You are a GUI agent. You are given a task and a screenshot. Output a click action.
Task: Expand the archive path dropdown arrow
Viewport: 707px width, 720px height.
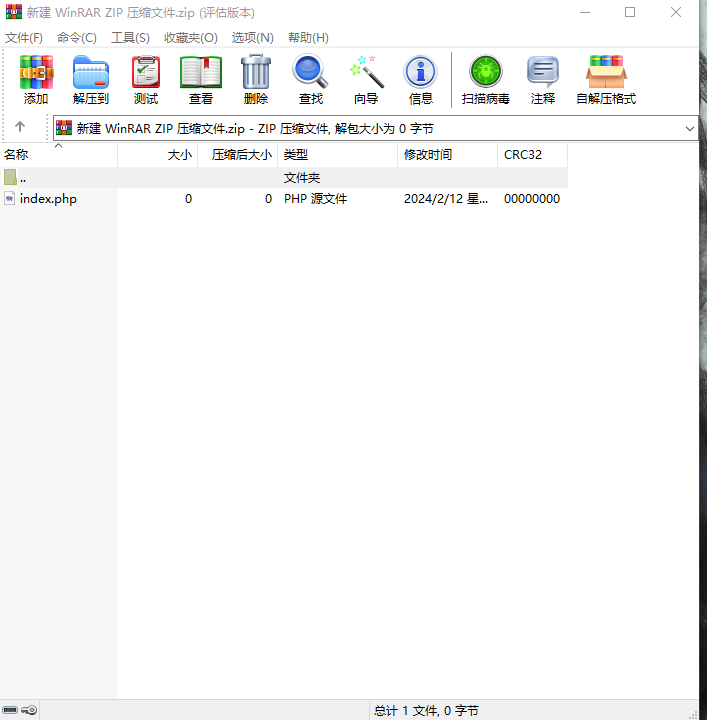point(690,129)
